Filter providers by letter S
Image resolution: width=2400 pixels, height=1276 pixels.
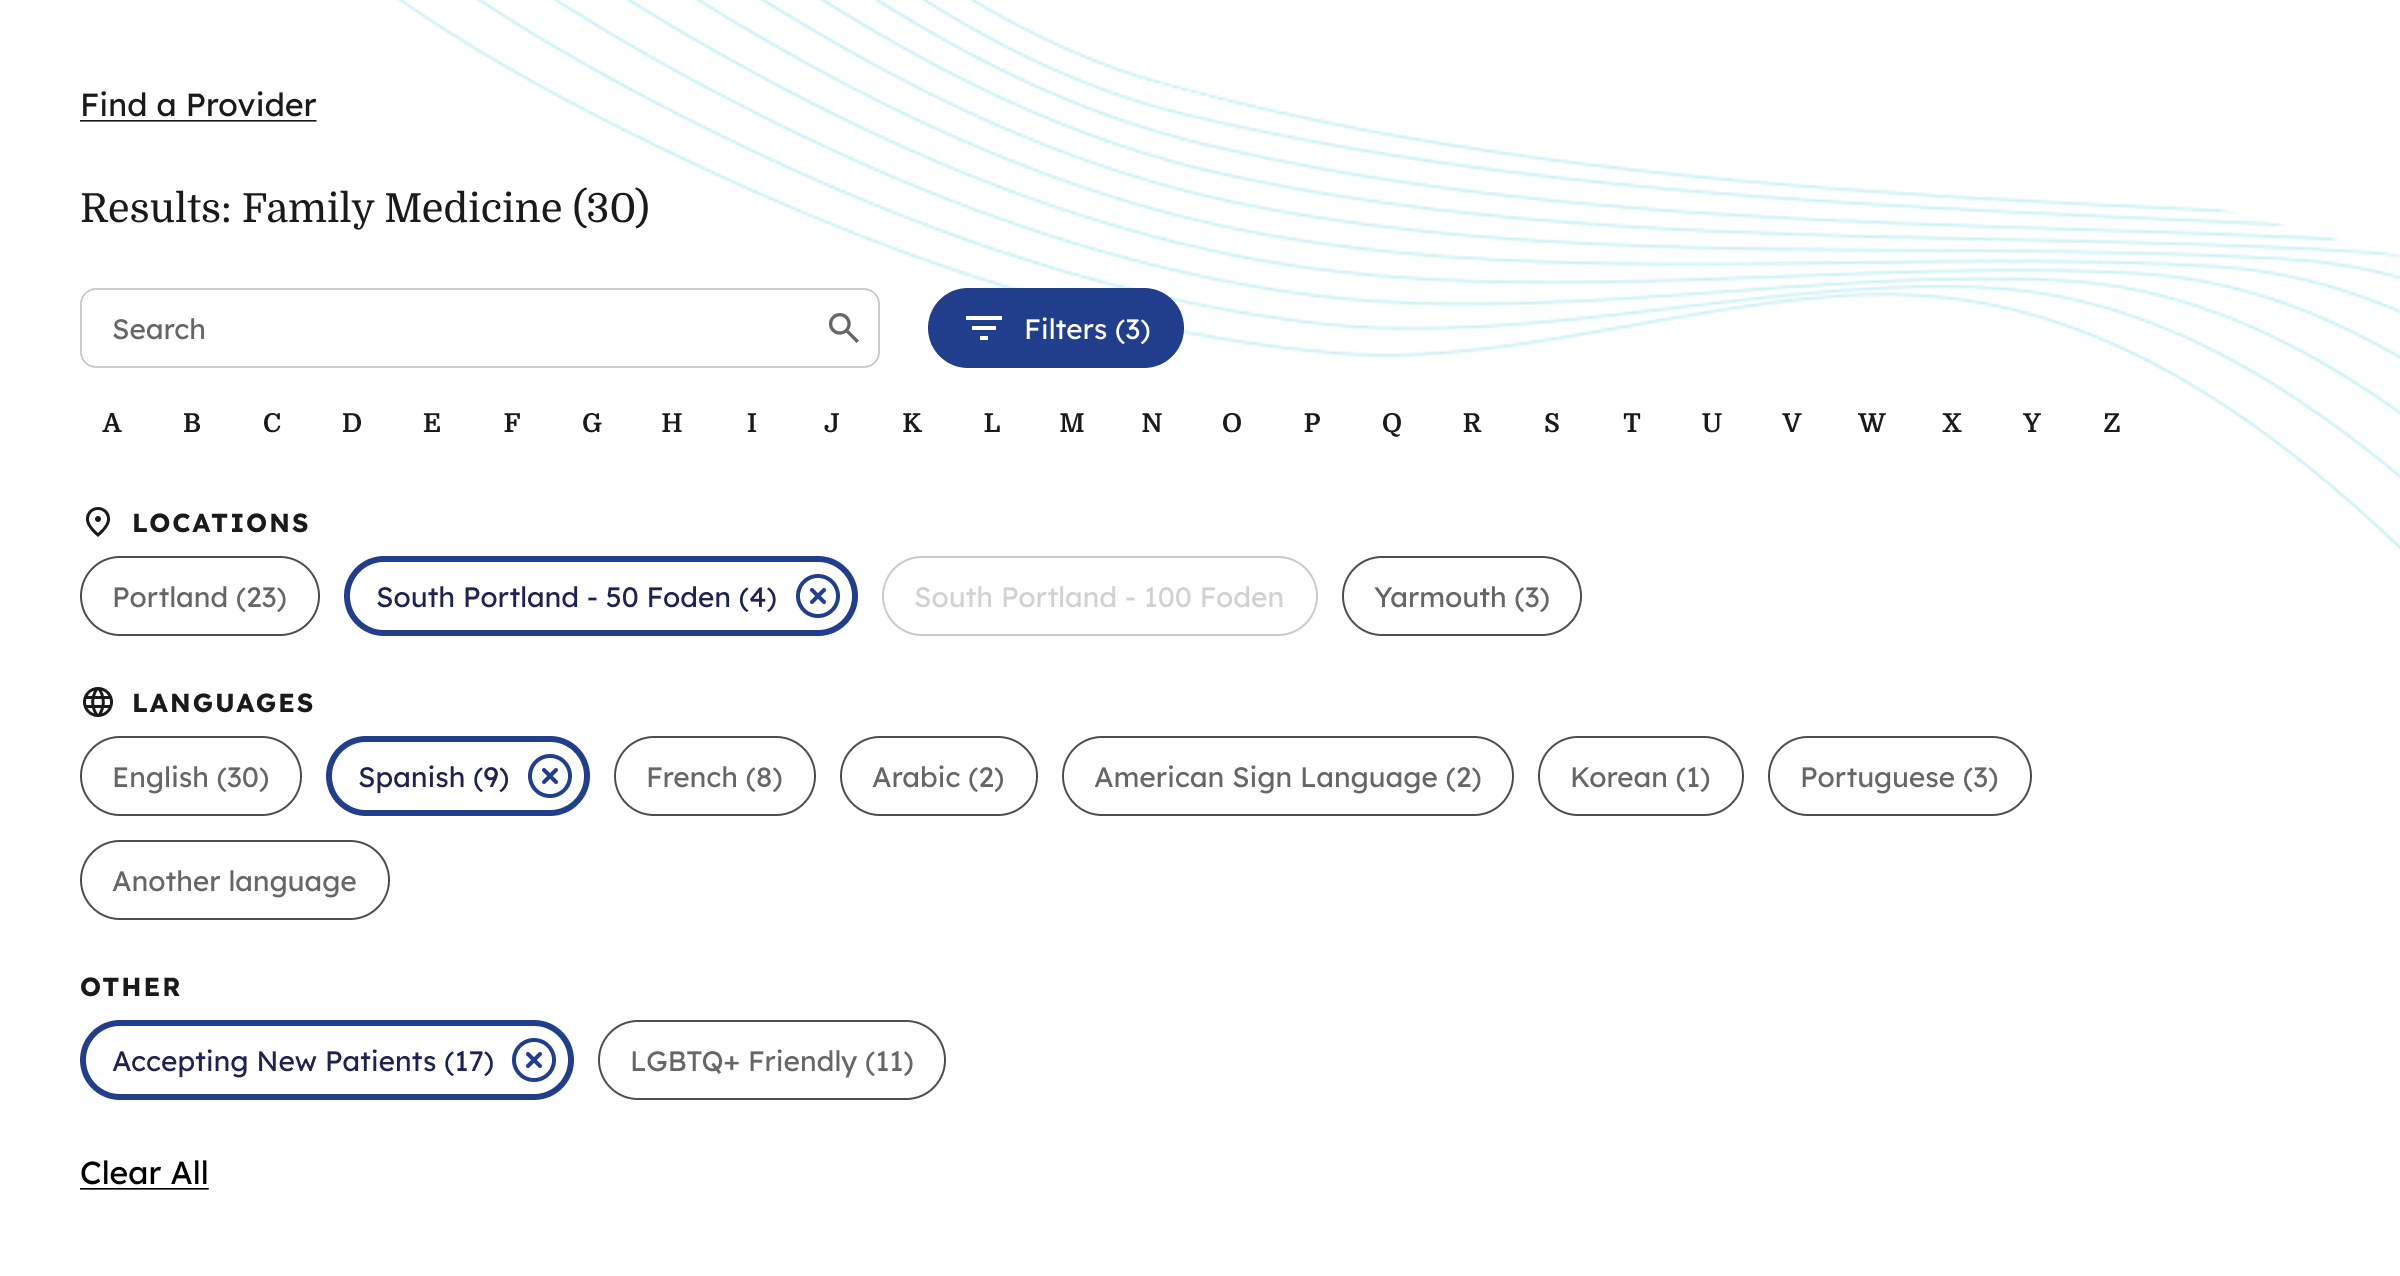[x=1551, y=424]
